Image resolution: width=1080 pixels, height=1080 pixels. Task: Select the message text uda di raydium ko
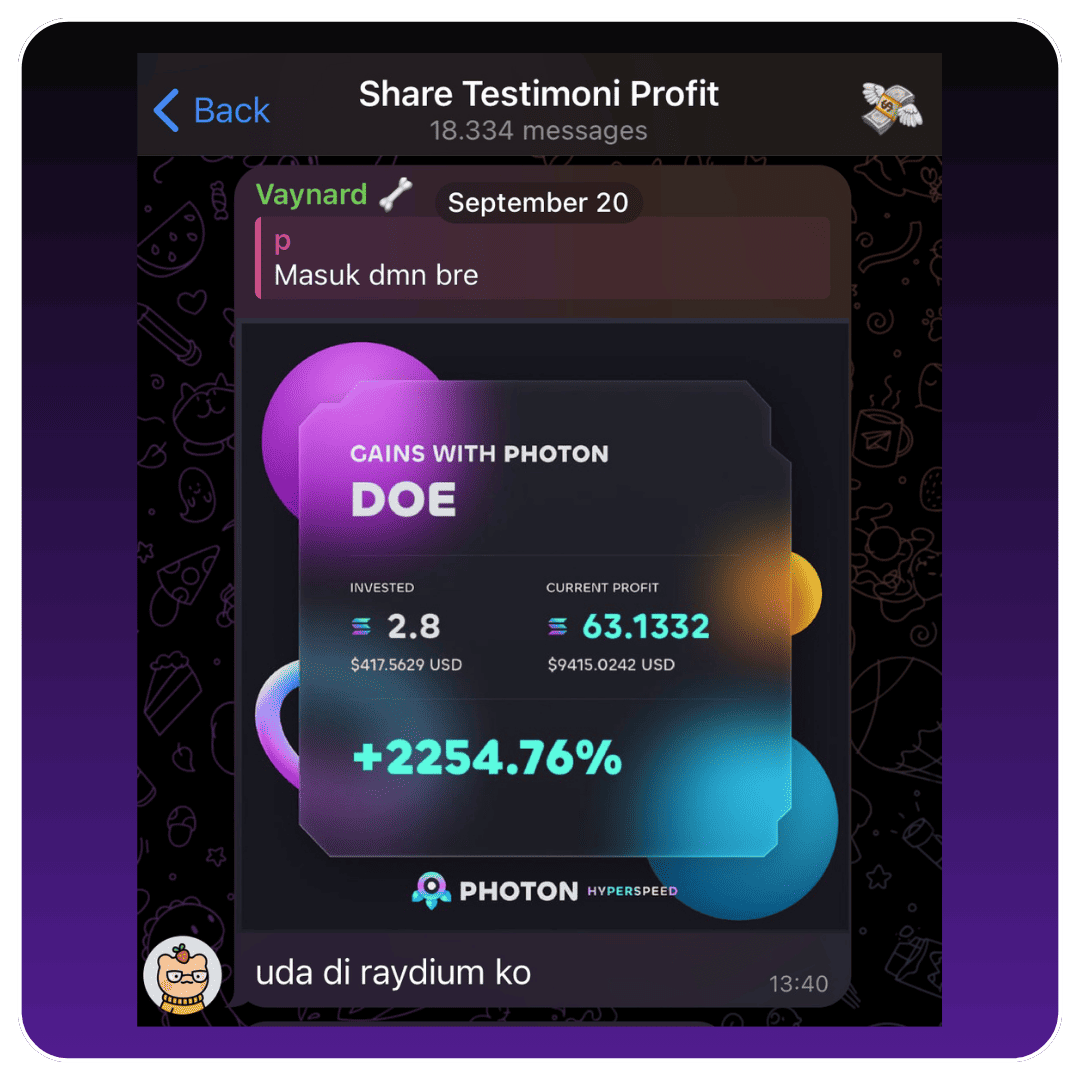(x=393, y=973)
